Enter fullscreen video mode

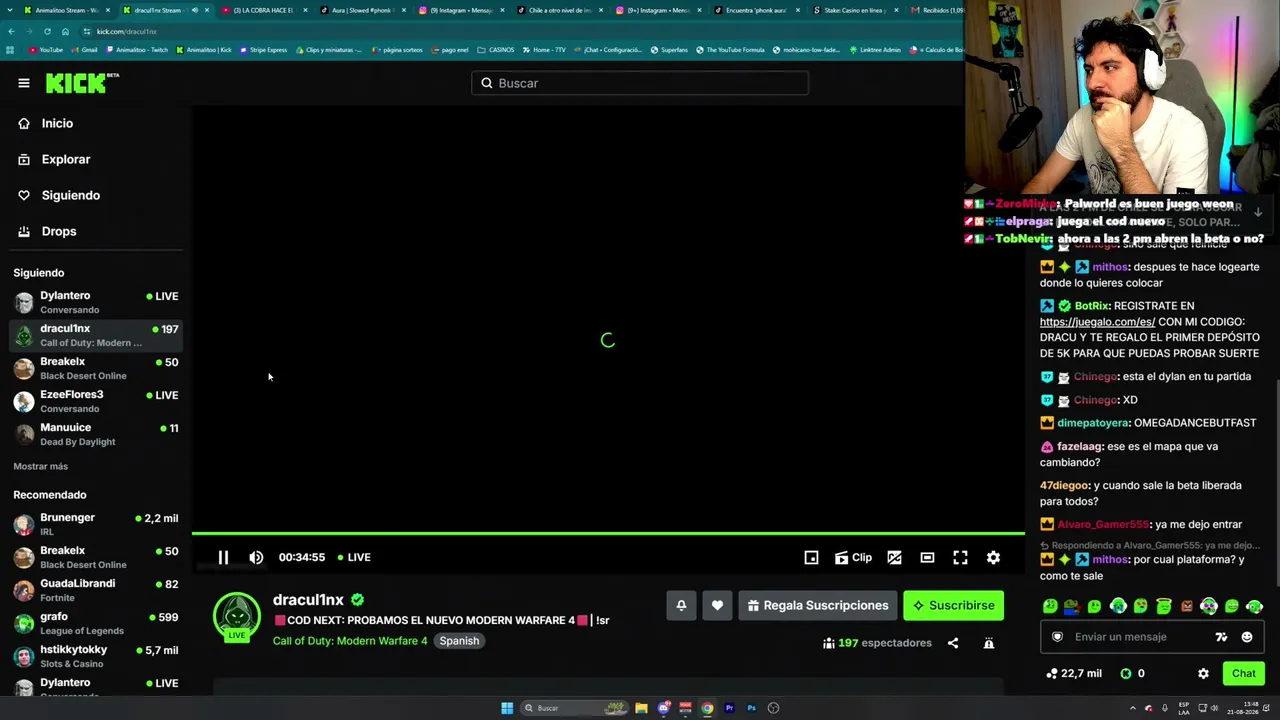pos(960,557)
